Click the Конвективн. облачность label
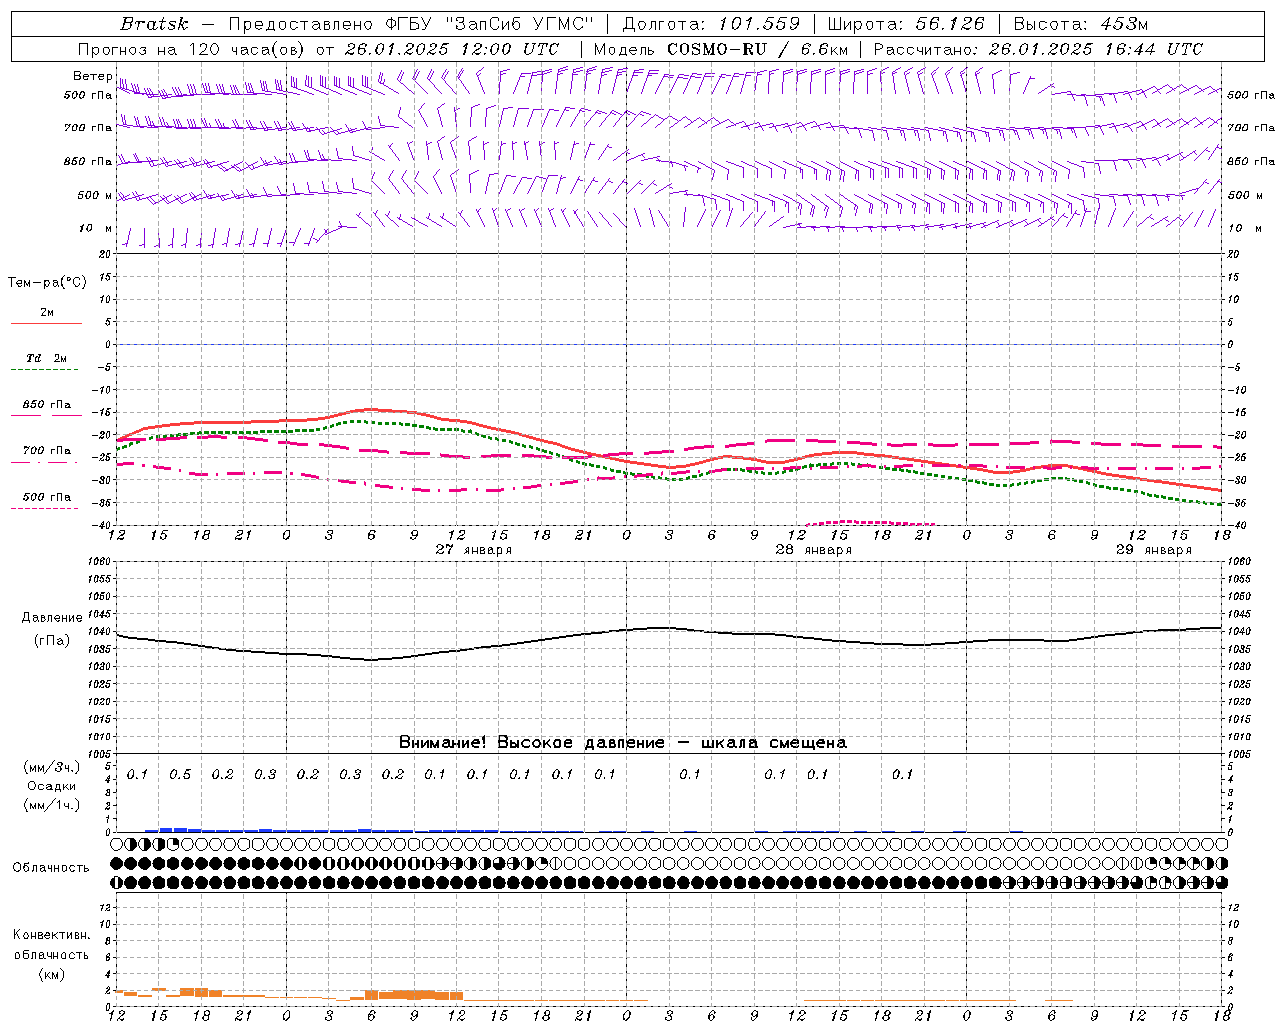 pos(51,945)
